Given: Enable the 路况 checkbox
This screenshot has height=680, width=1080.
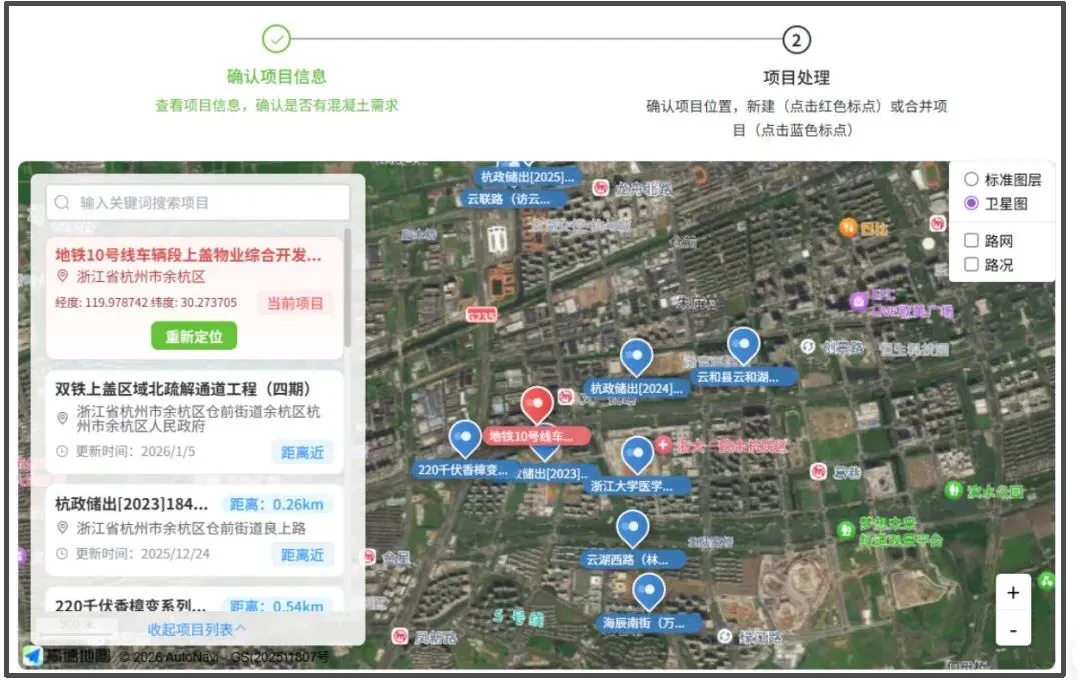Looking at the screenshot, I should coord(971,265).
